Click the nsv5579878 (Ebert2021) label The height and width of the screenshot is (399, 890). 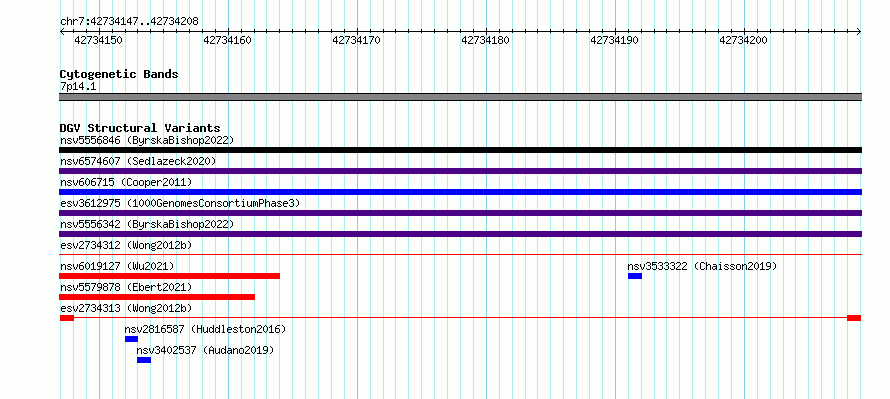click(126, 287)
